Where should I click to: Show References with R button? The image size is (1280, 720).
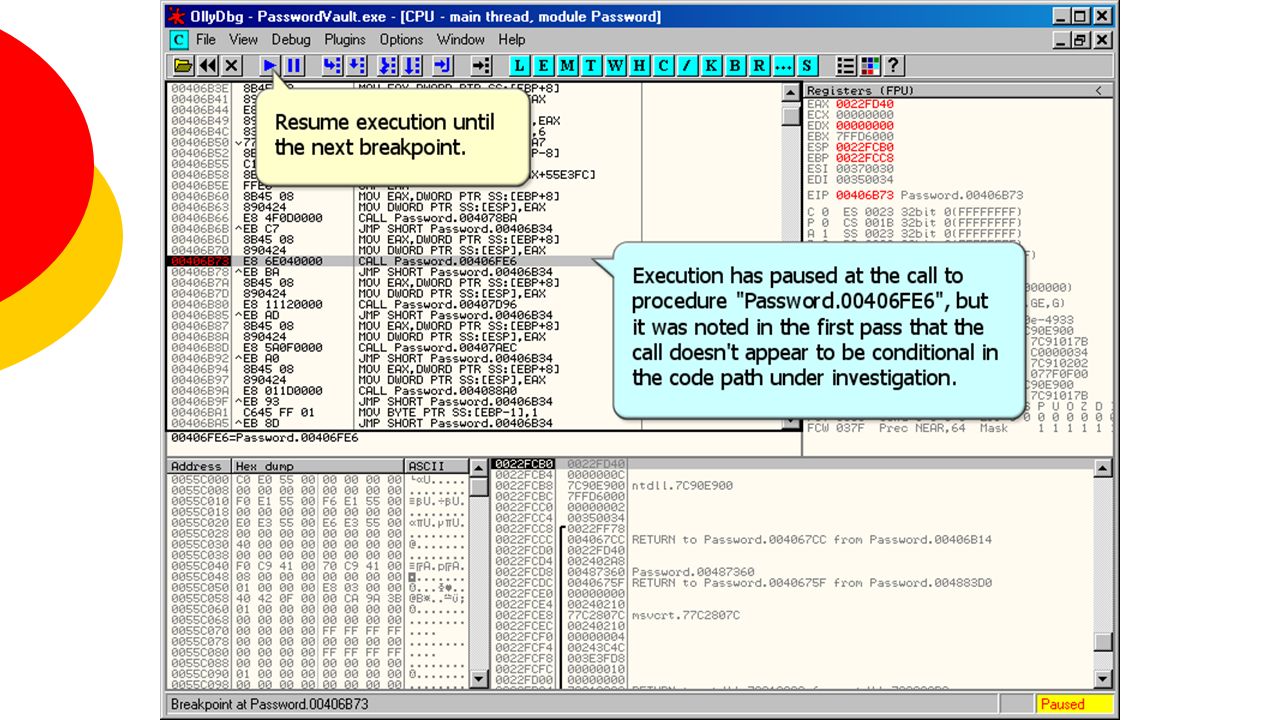tap(759, 66)
